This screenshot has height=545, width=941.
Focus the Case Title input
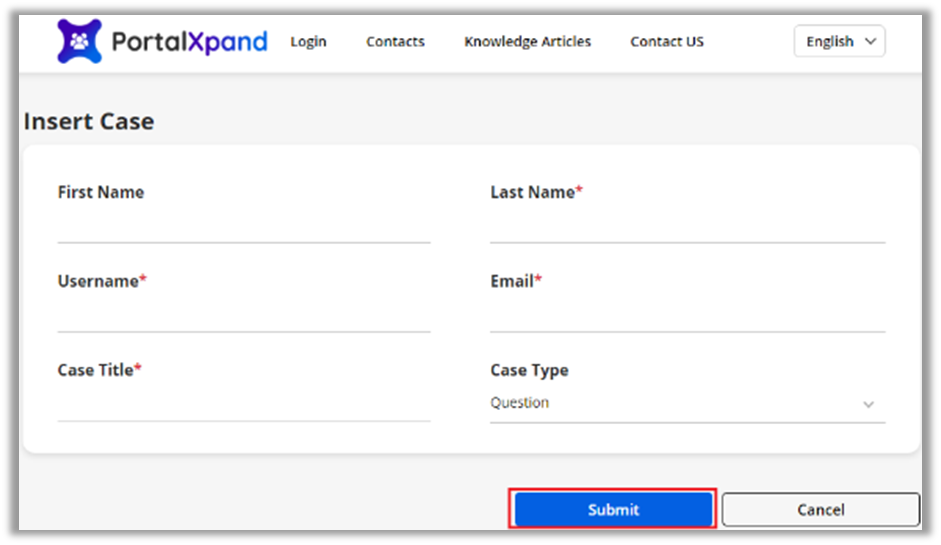click(243, 404)
